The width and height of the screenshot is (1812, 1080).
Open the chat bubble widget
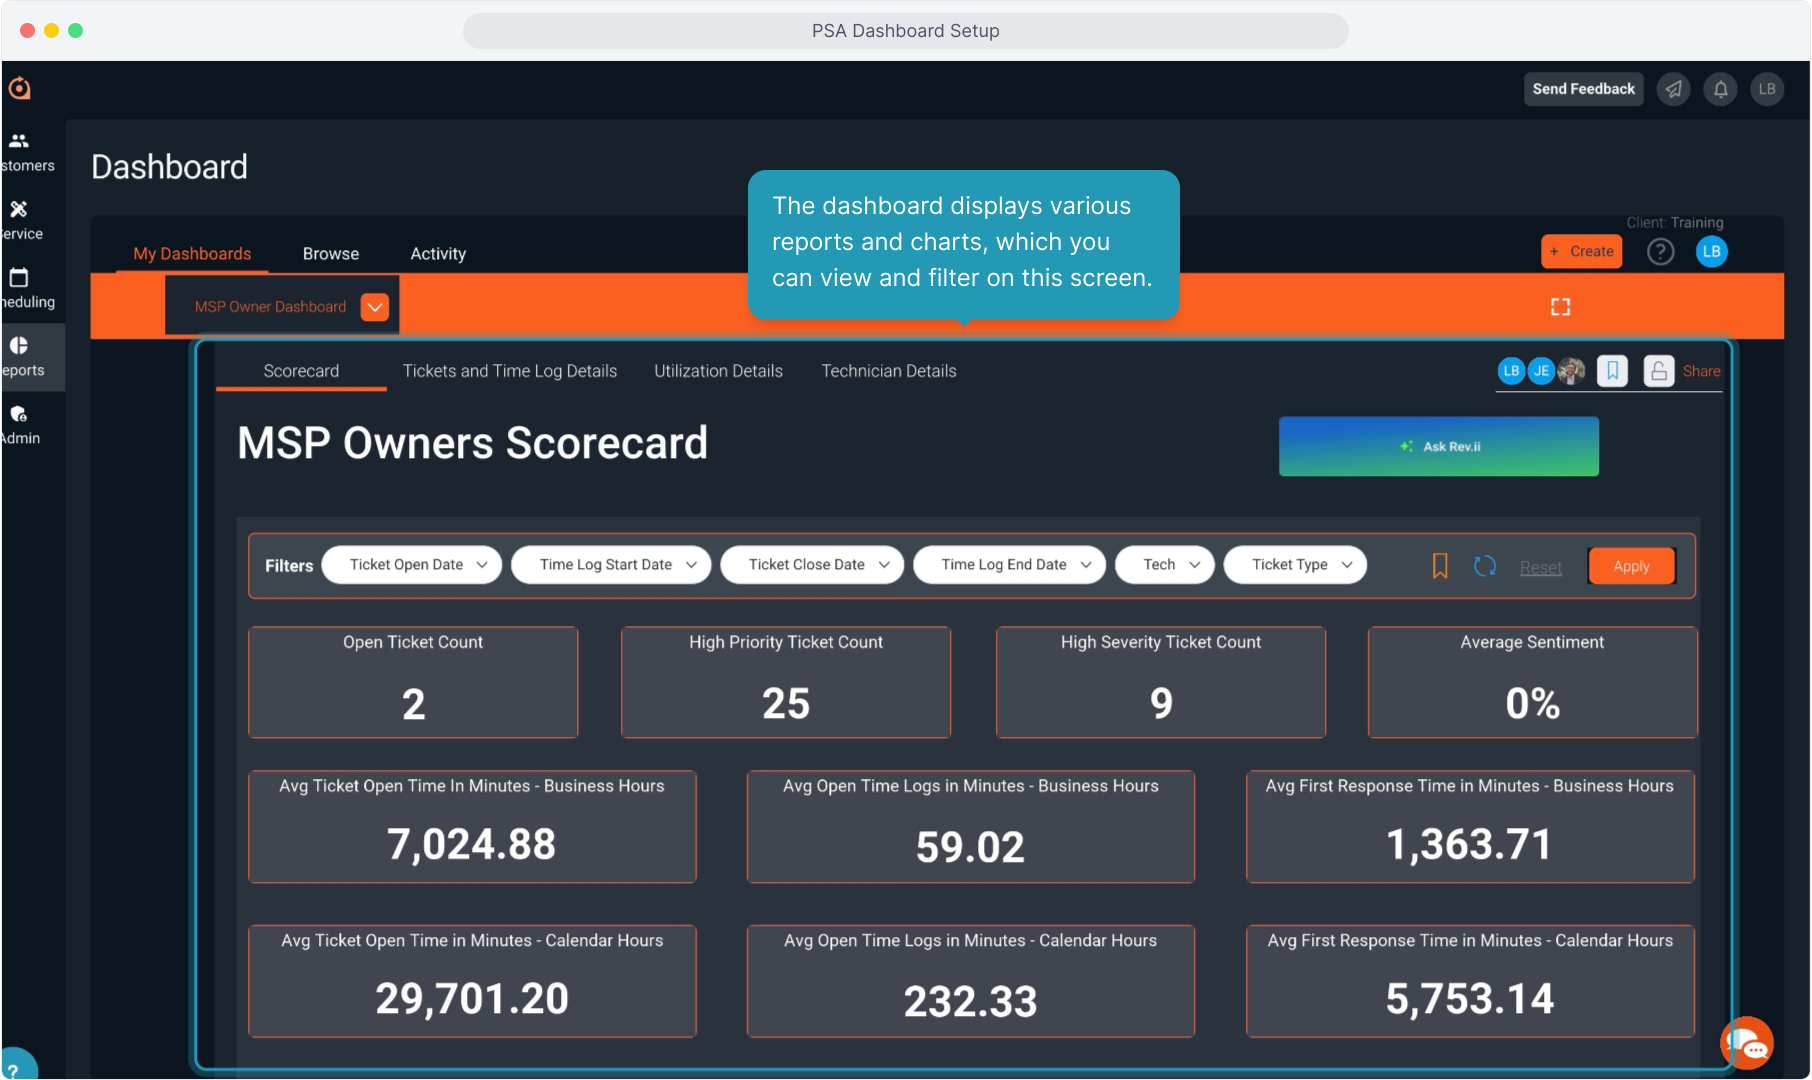point(1746,1043)
